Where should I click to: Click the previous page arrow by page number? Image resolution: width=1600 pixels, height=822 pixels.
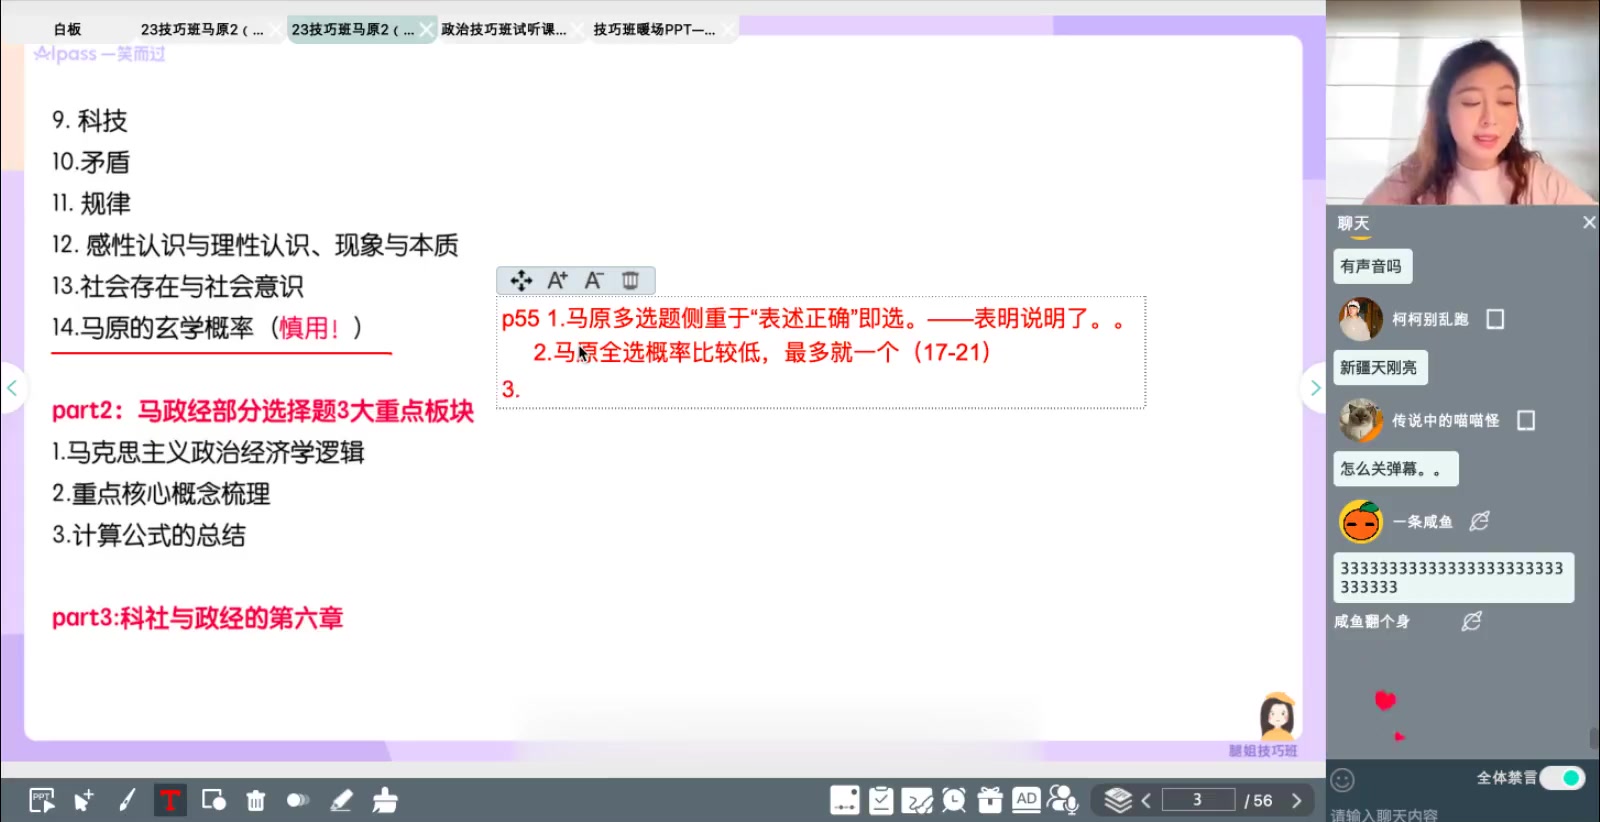click(x=1146, y=800)
